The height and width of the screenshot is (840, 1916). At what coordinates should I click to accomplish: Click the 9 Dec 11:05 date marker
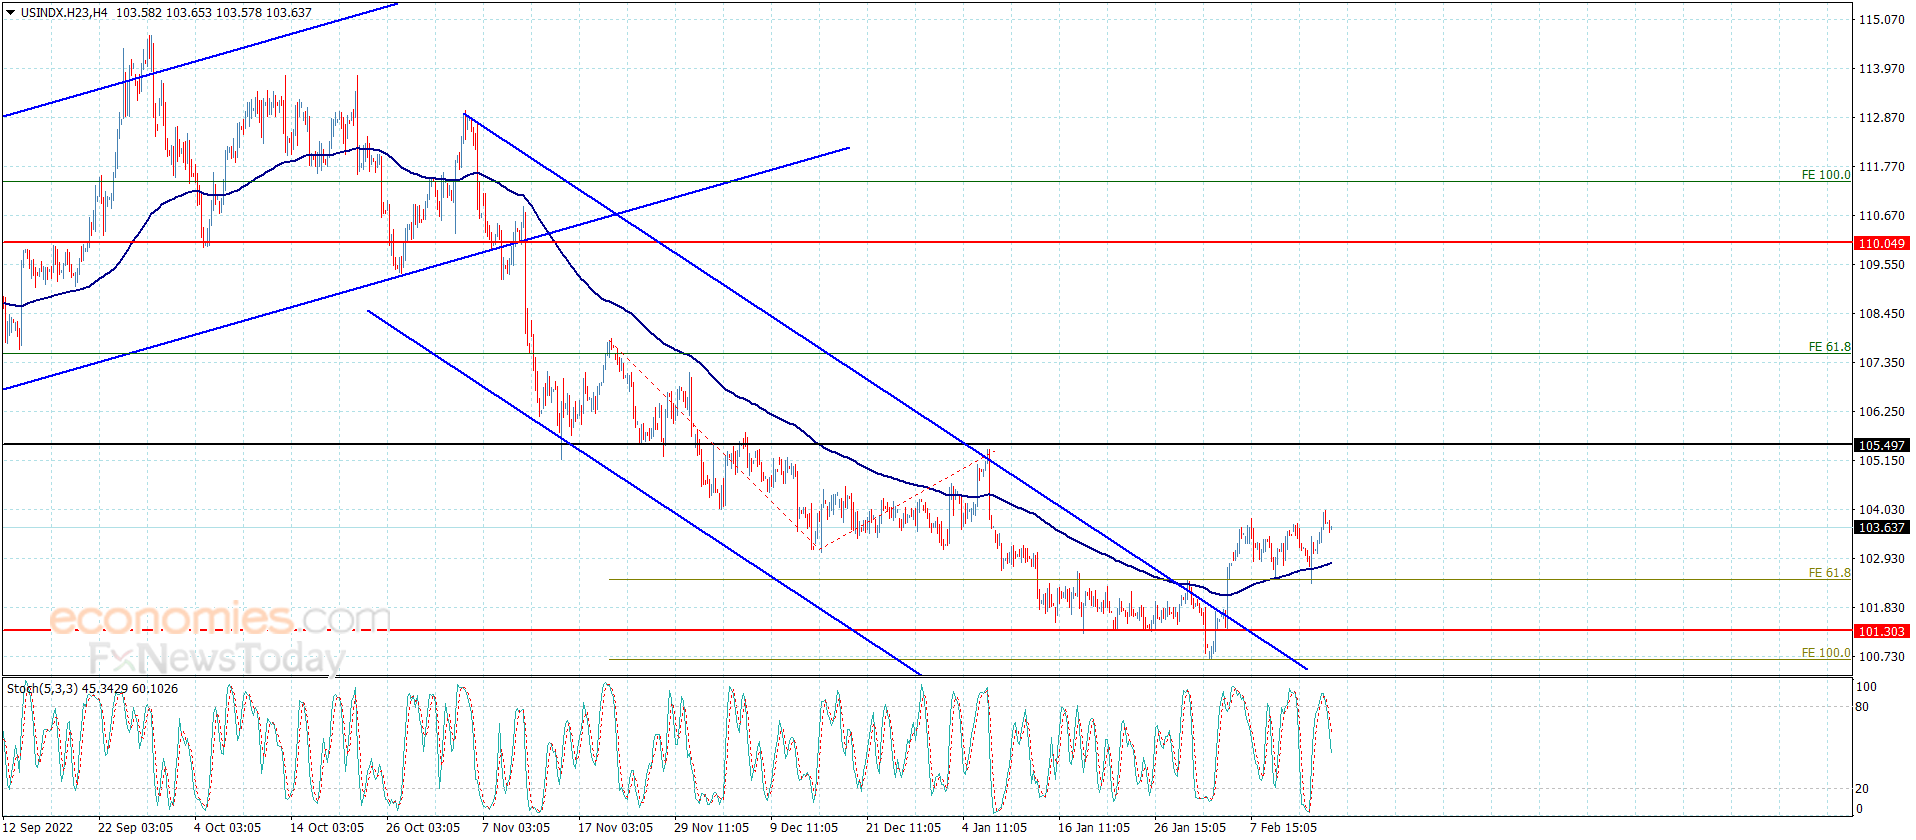coord(804,827)
